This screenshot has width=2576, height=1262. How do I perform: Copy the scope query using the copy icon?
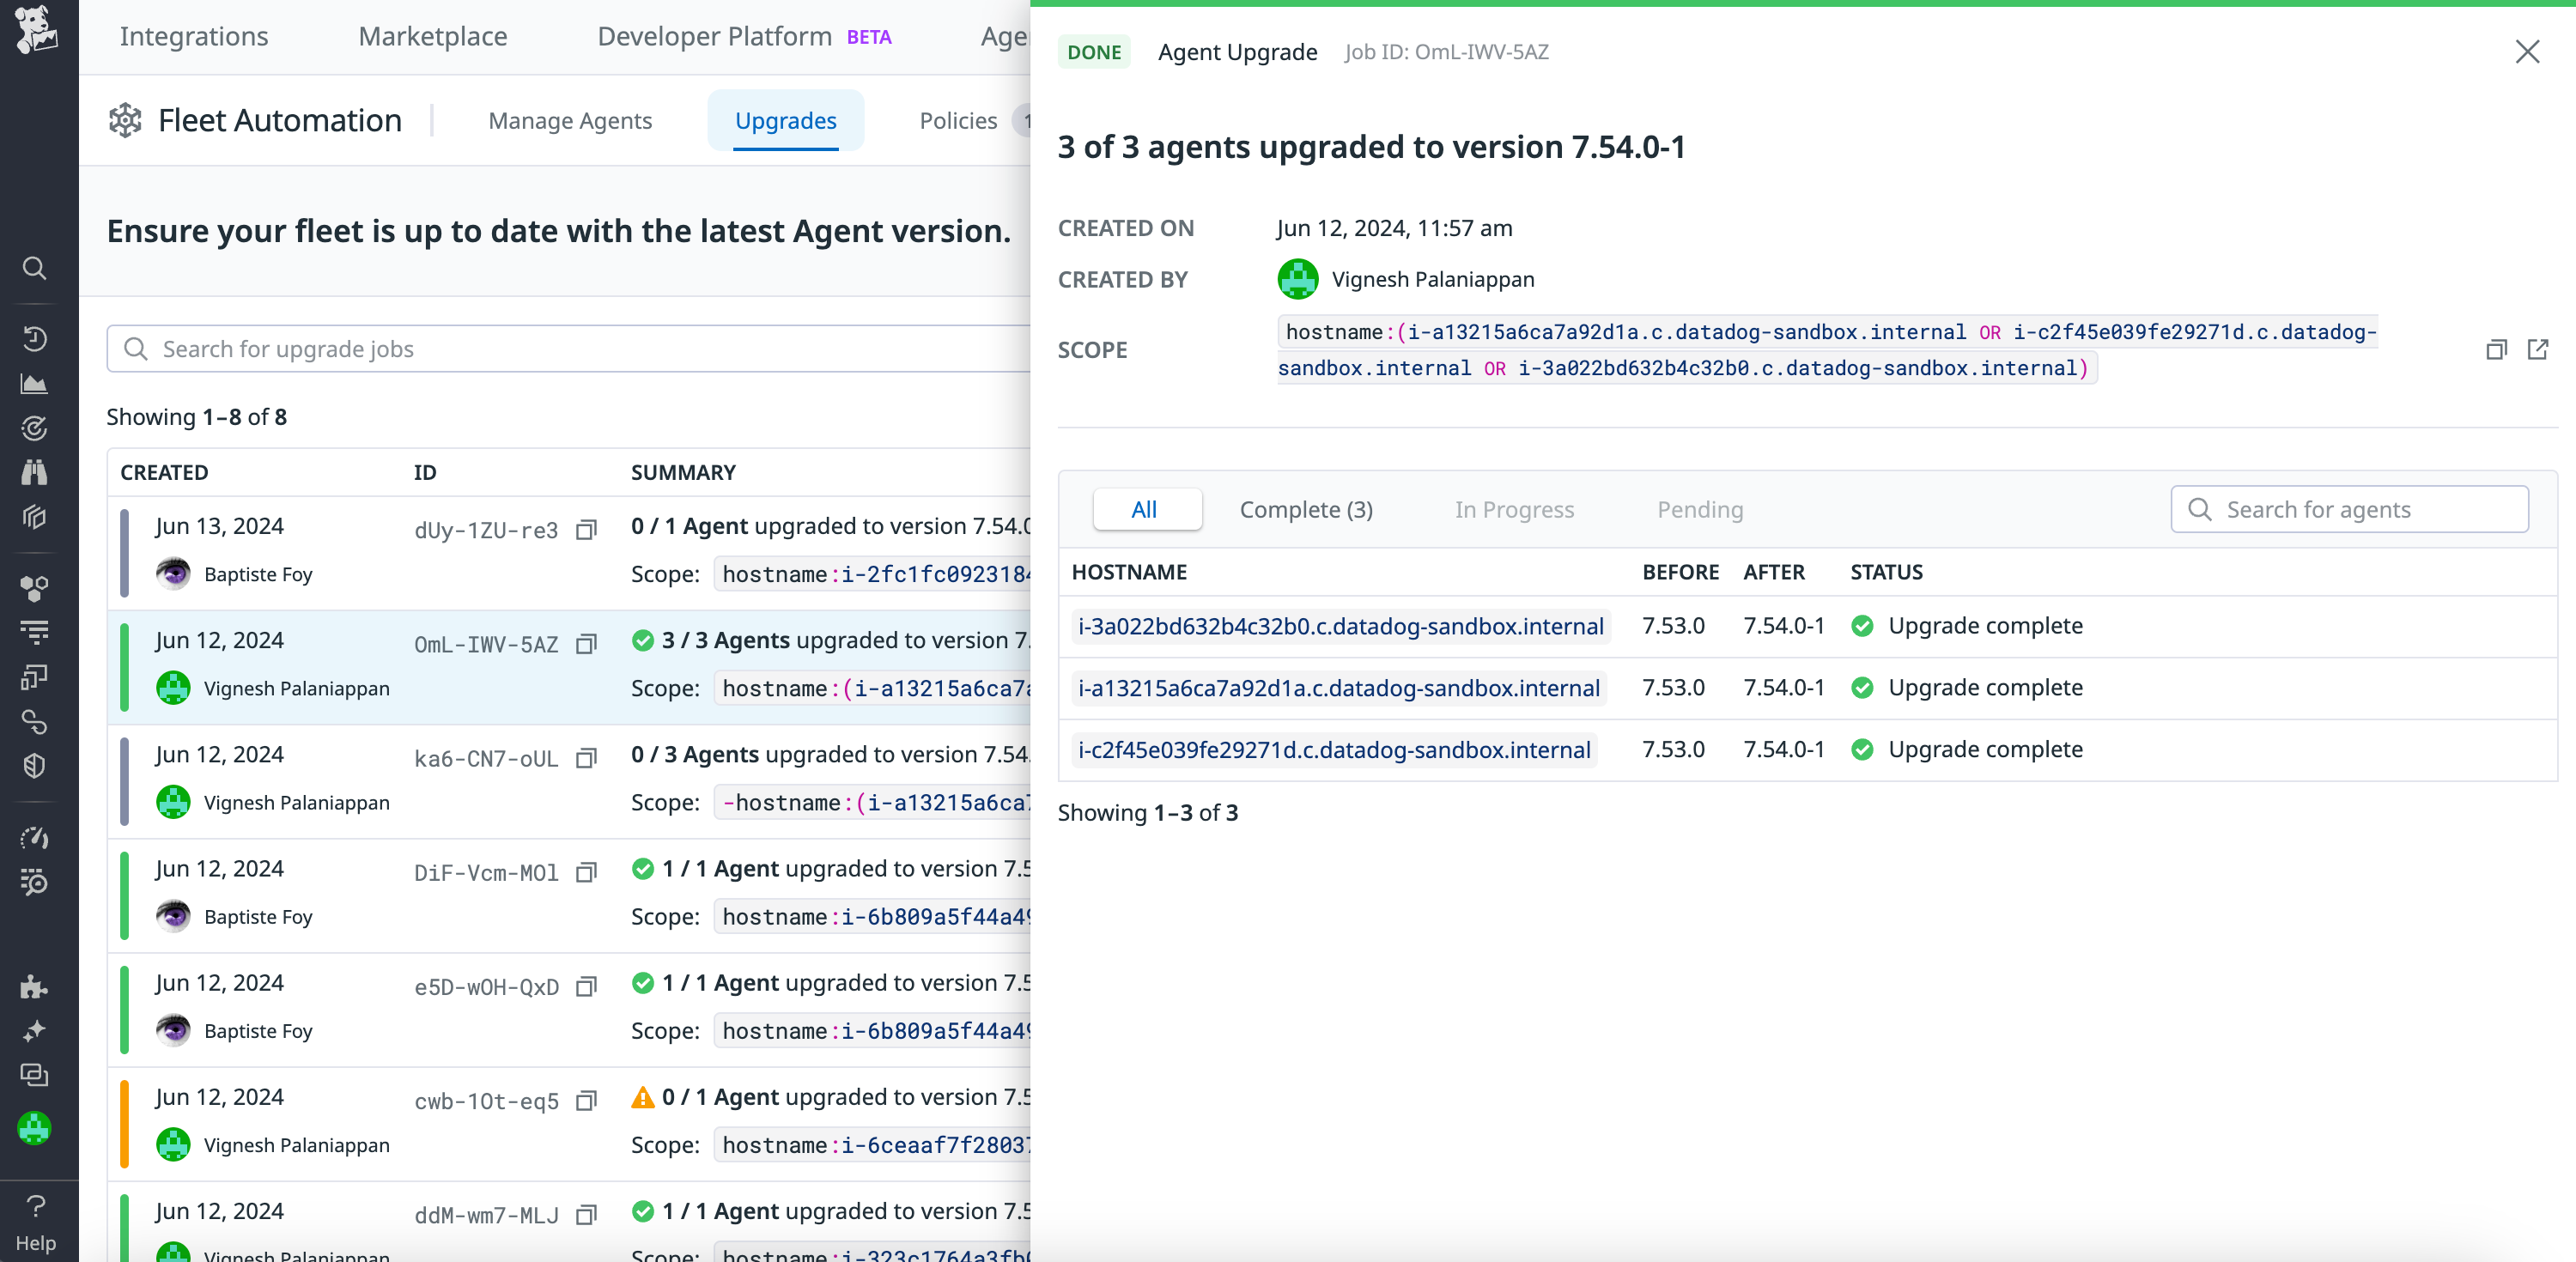pos(2496,350)
